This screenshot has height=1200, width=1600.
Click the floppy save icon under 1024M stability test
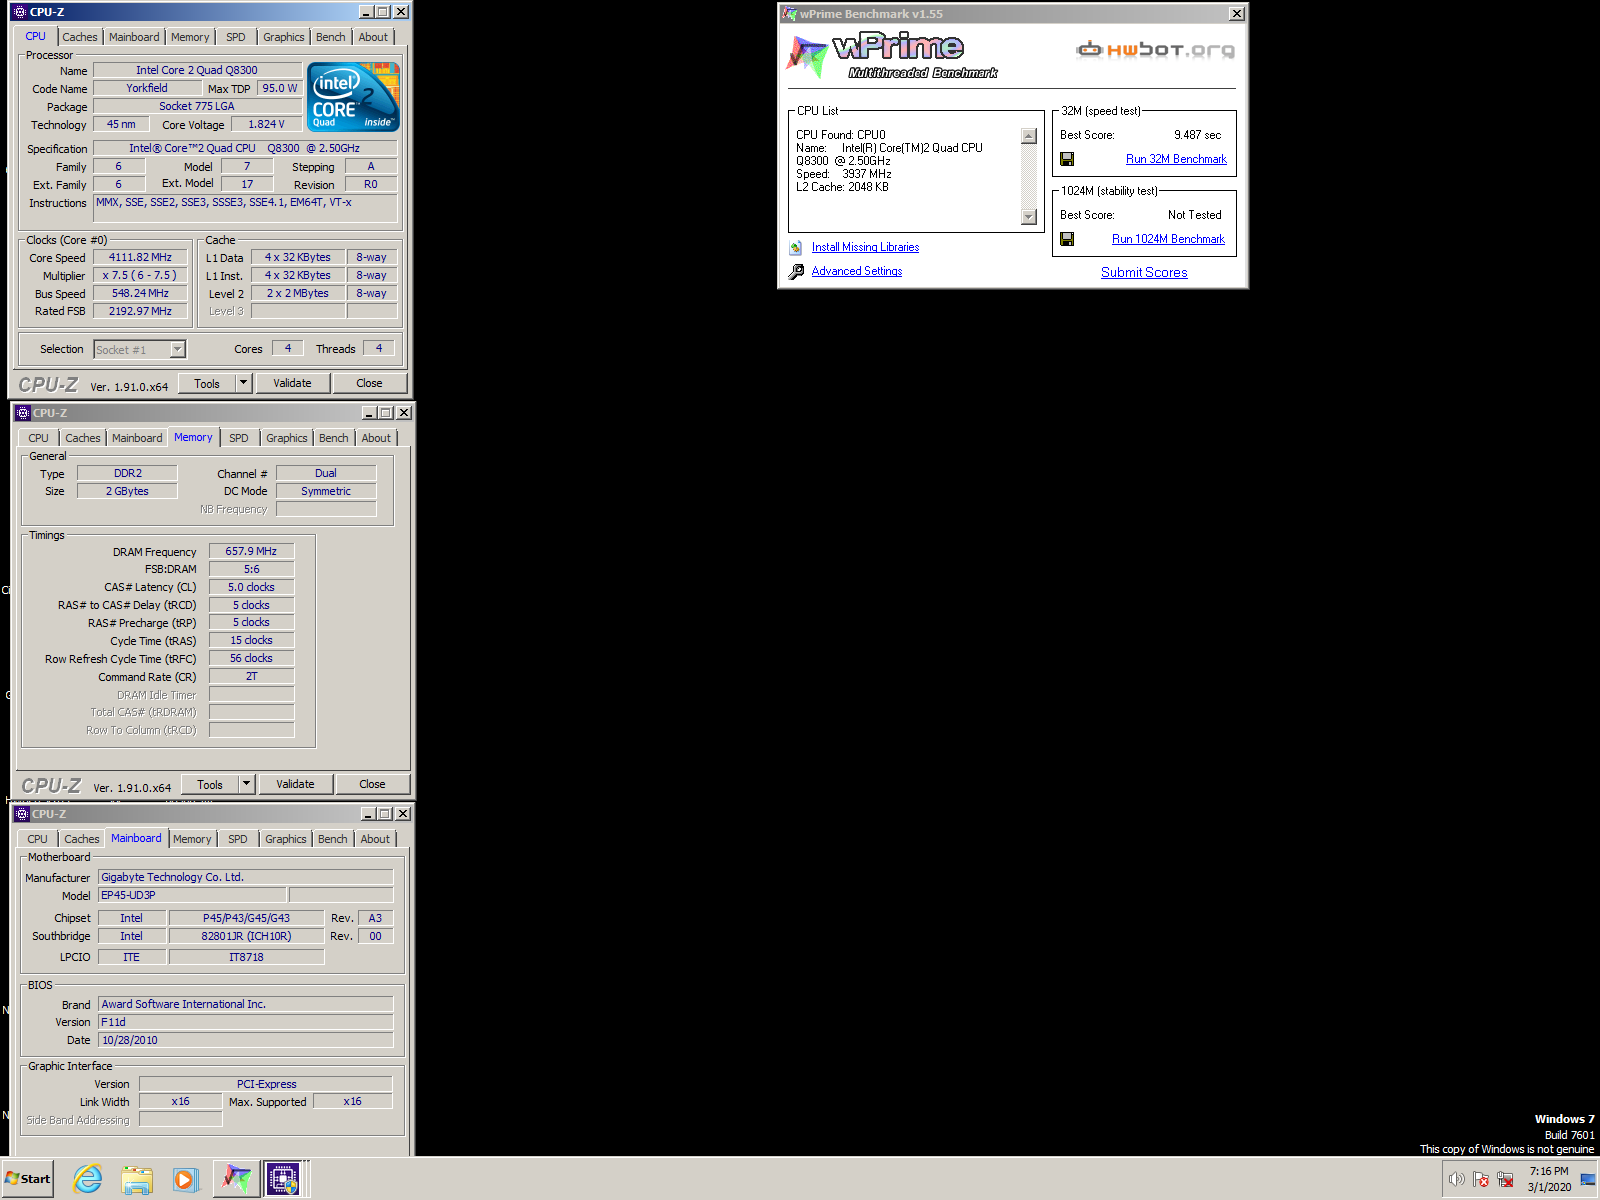pyautogui.click(x=1067, y=239)
